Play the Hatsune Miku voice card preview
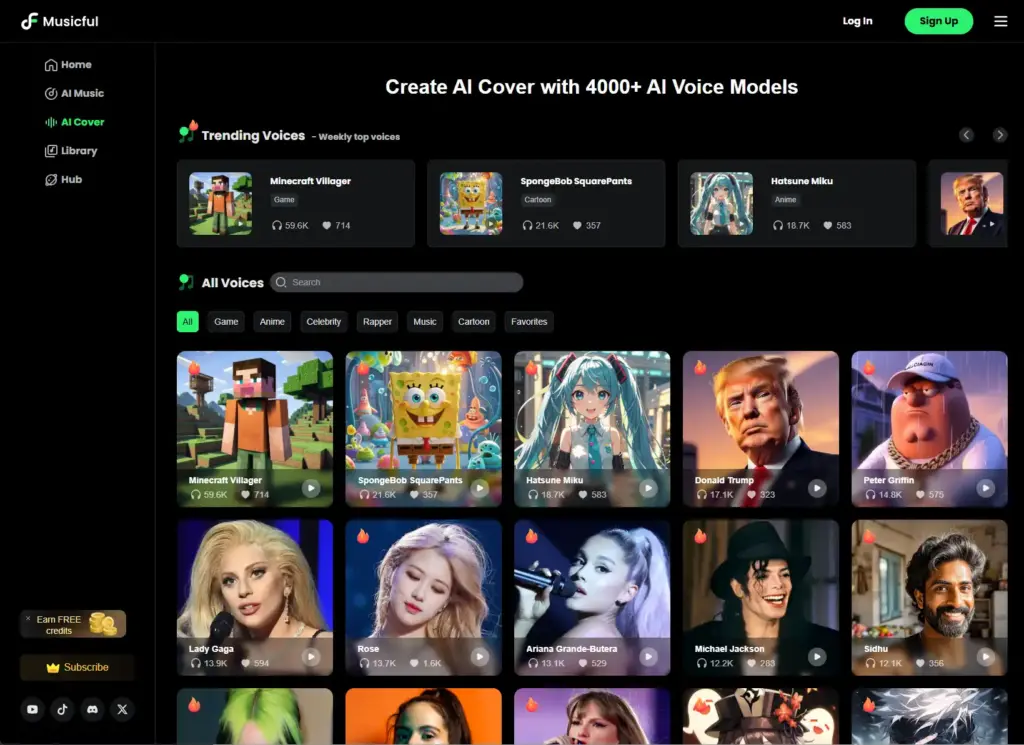 tap(648, 488)
